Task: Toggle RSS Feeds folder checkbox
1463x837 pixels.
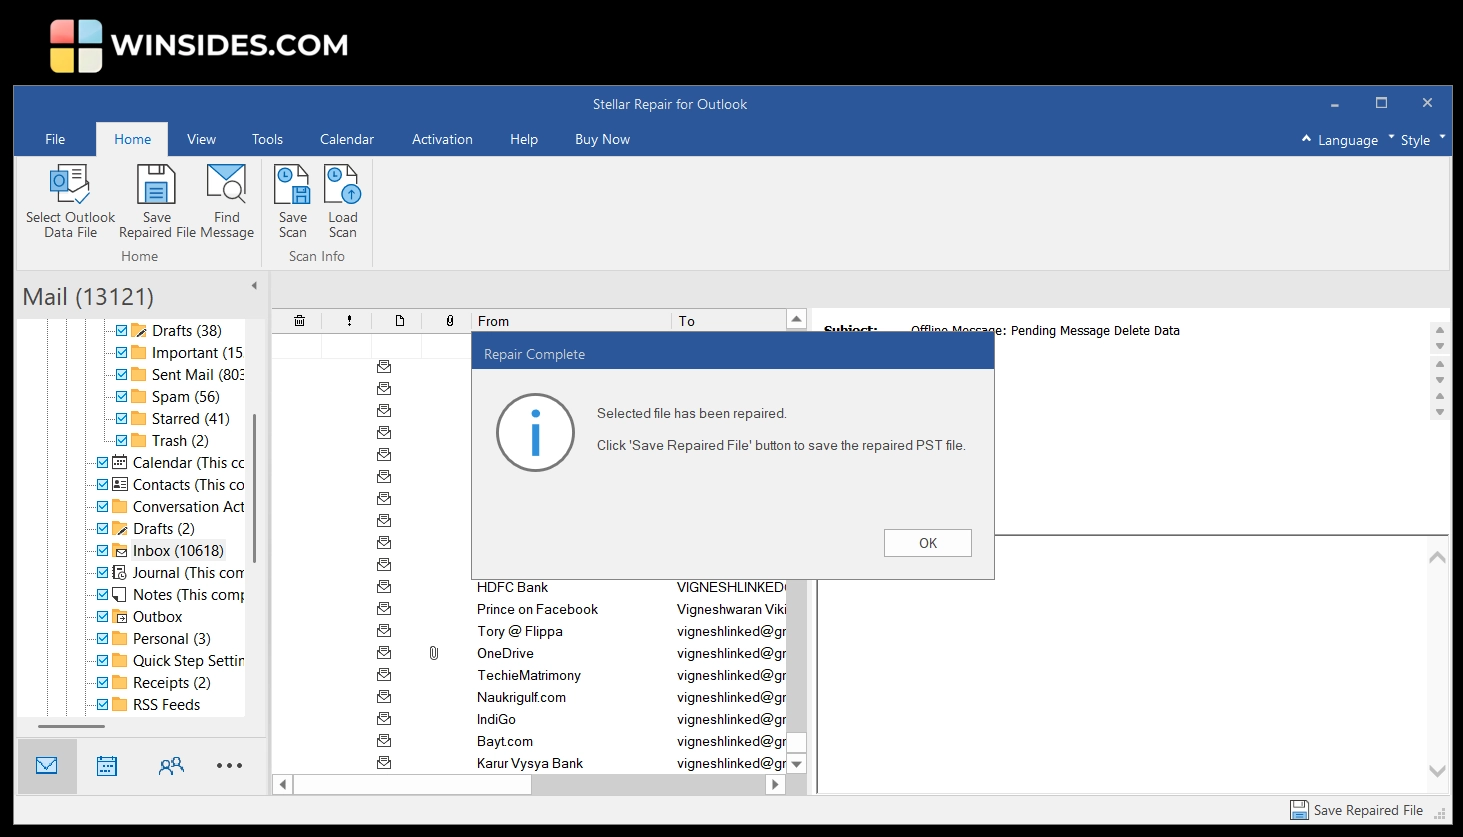Action: tap(103, 704)
